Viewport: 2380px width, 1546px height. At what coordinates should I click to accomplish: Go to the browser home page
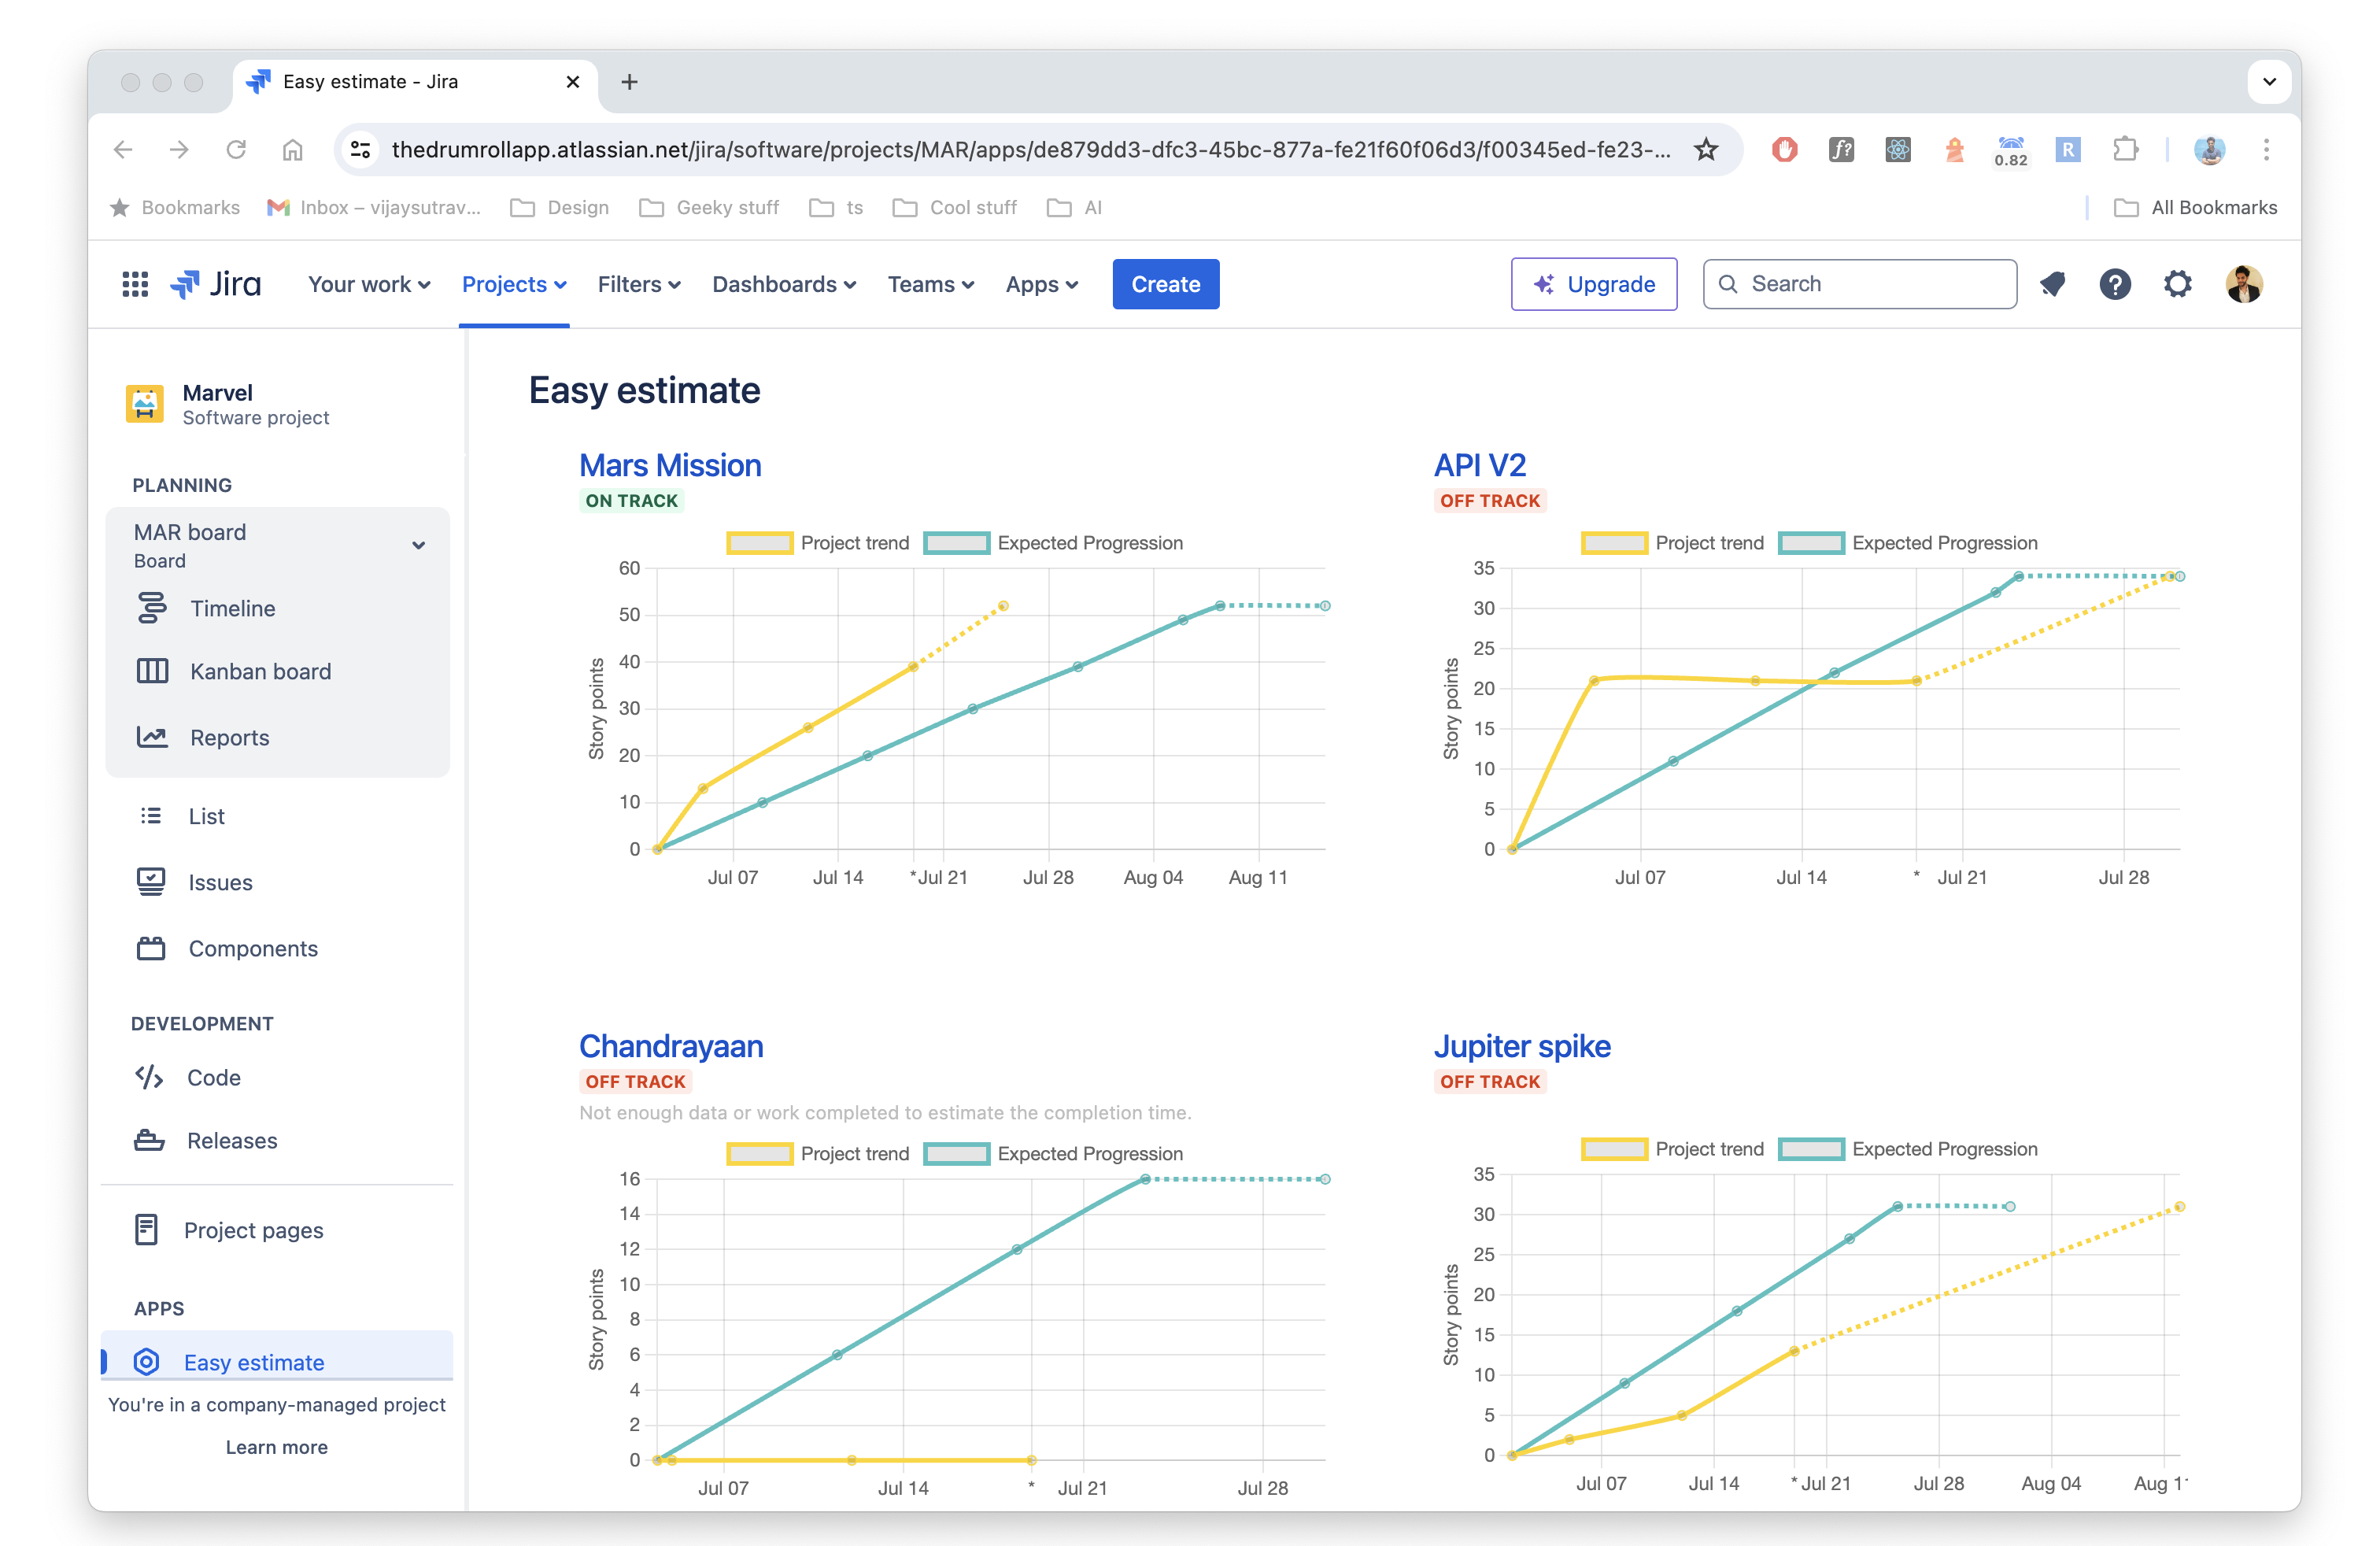(292, 150)
